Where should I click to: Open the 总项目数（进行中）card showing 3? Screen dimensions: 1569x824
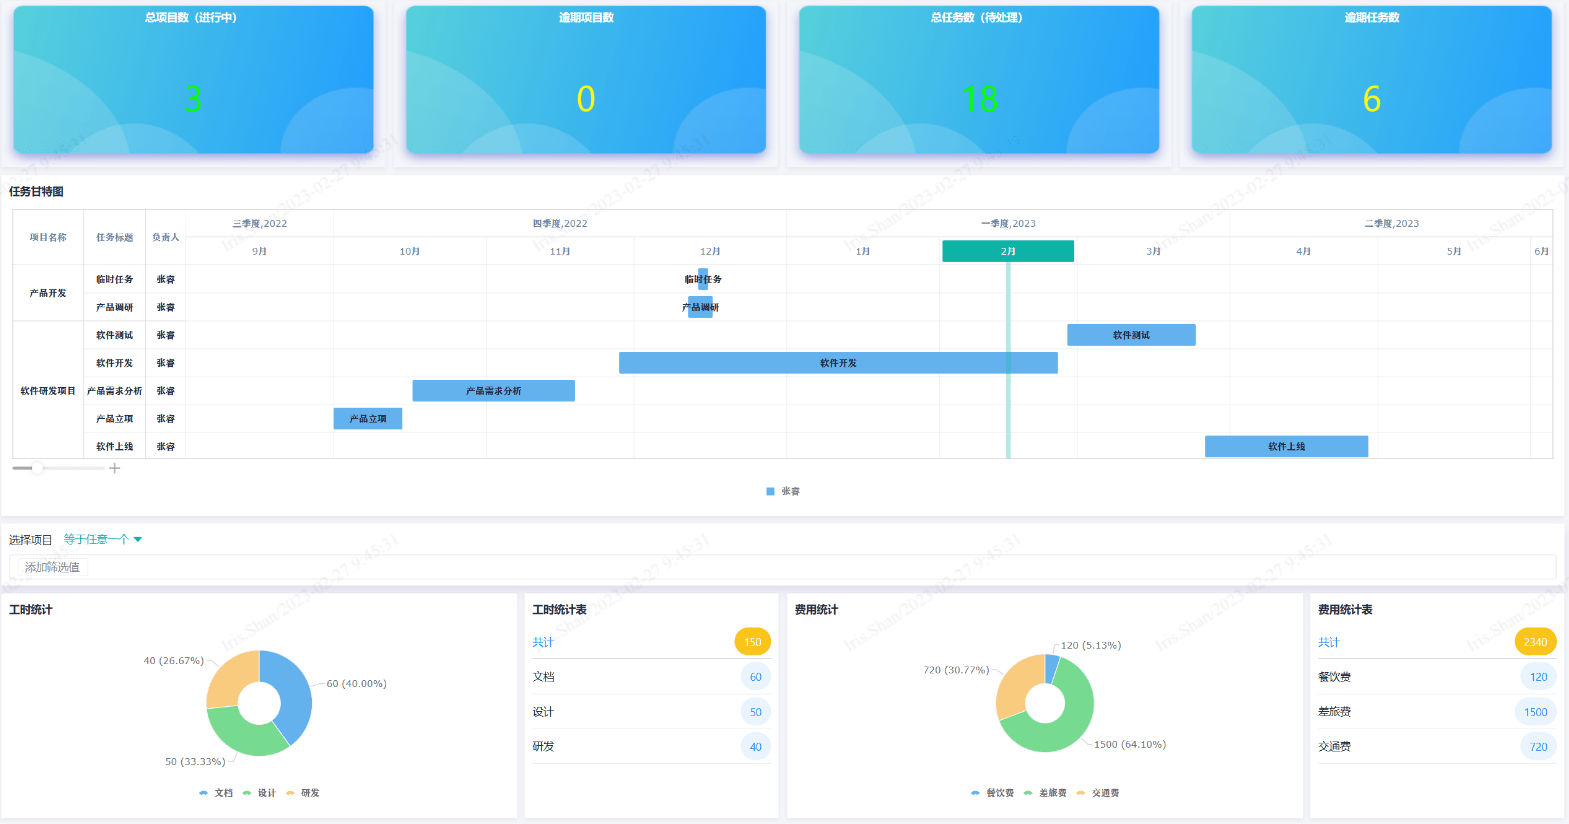click(193, 80)
